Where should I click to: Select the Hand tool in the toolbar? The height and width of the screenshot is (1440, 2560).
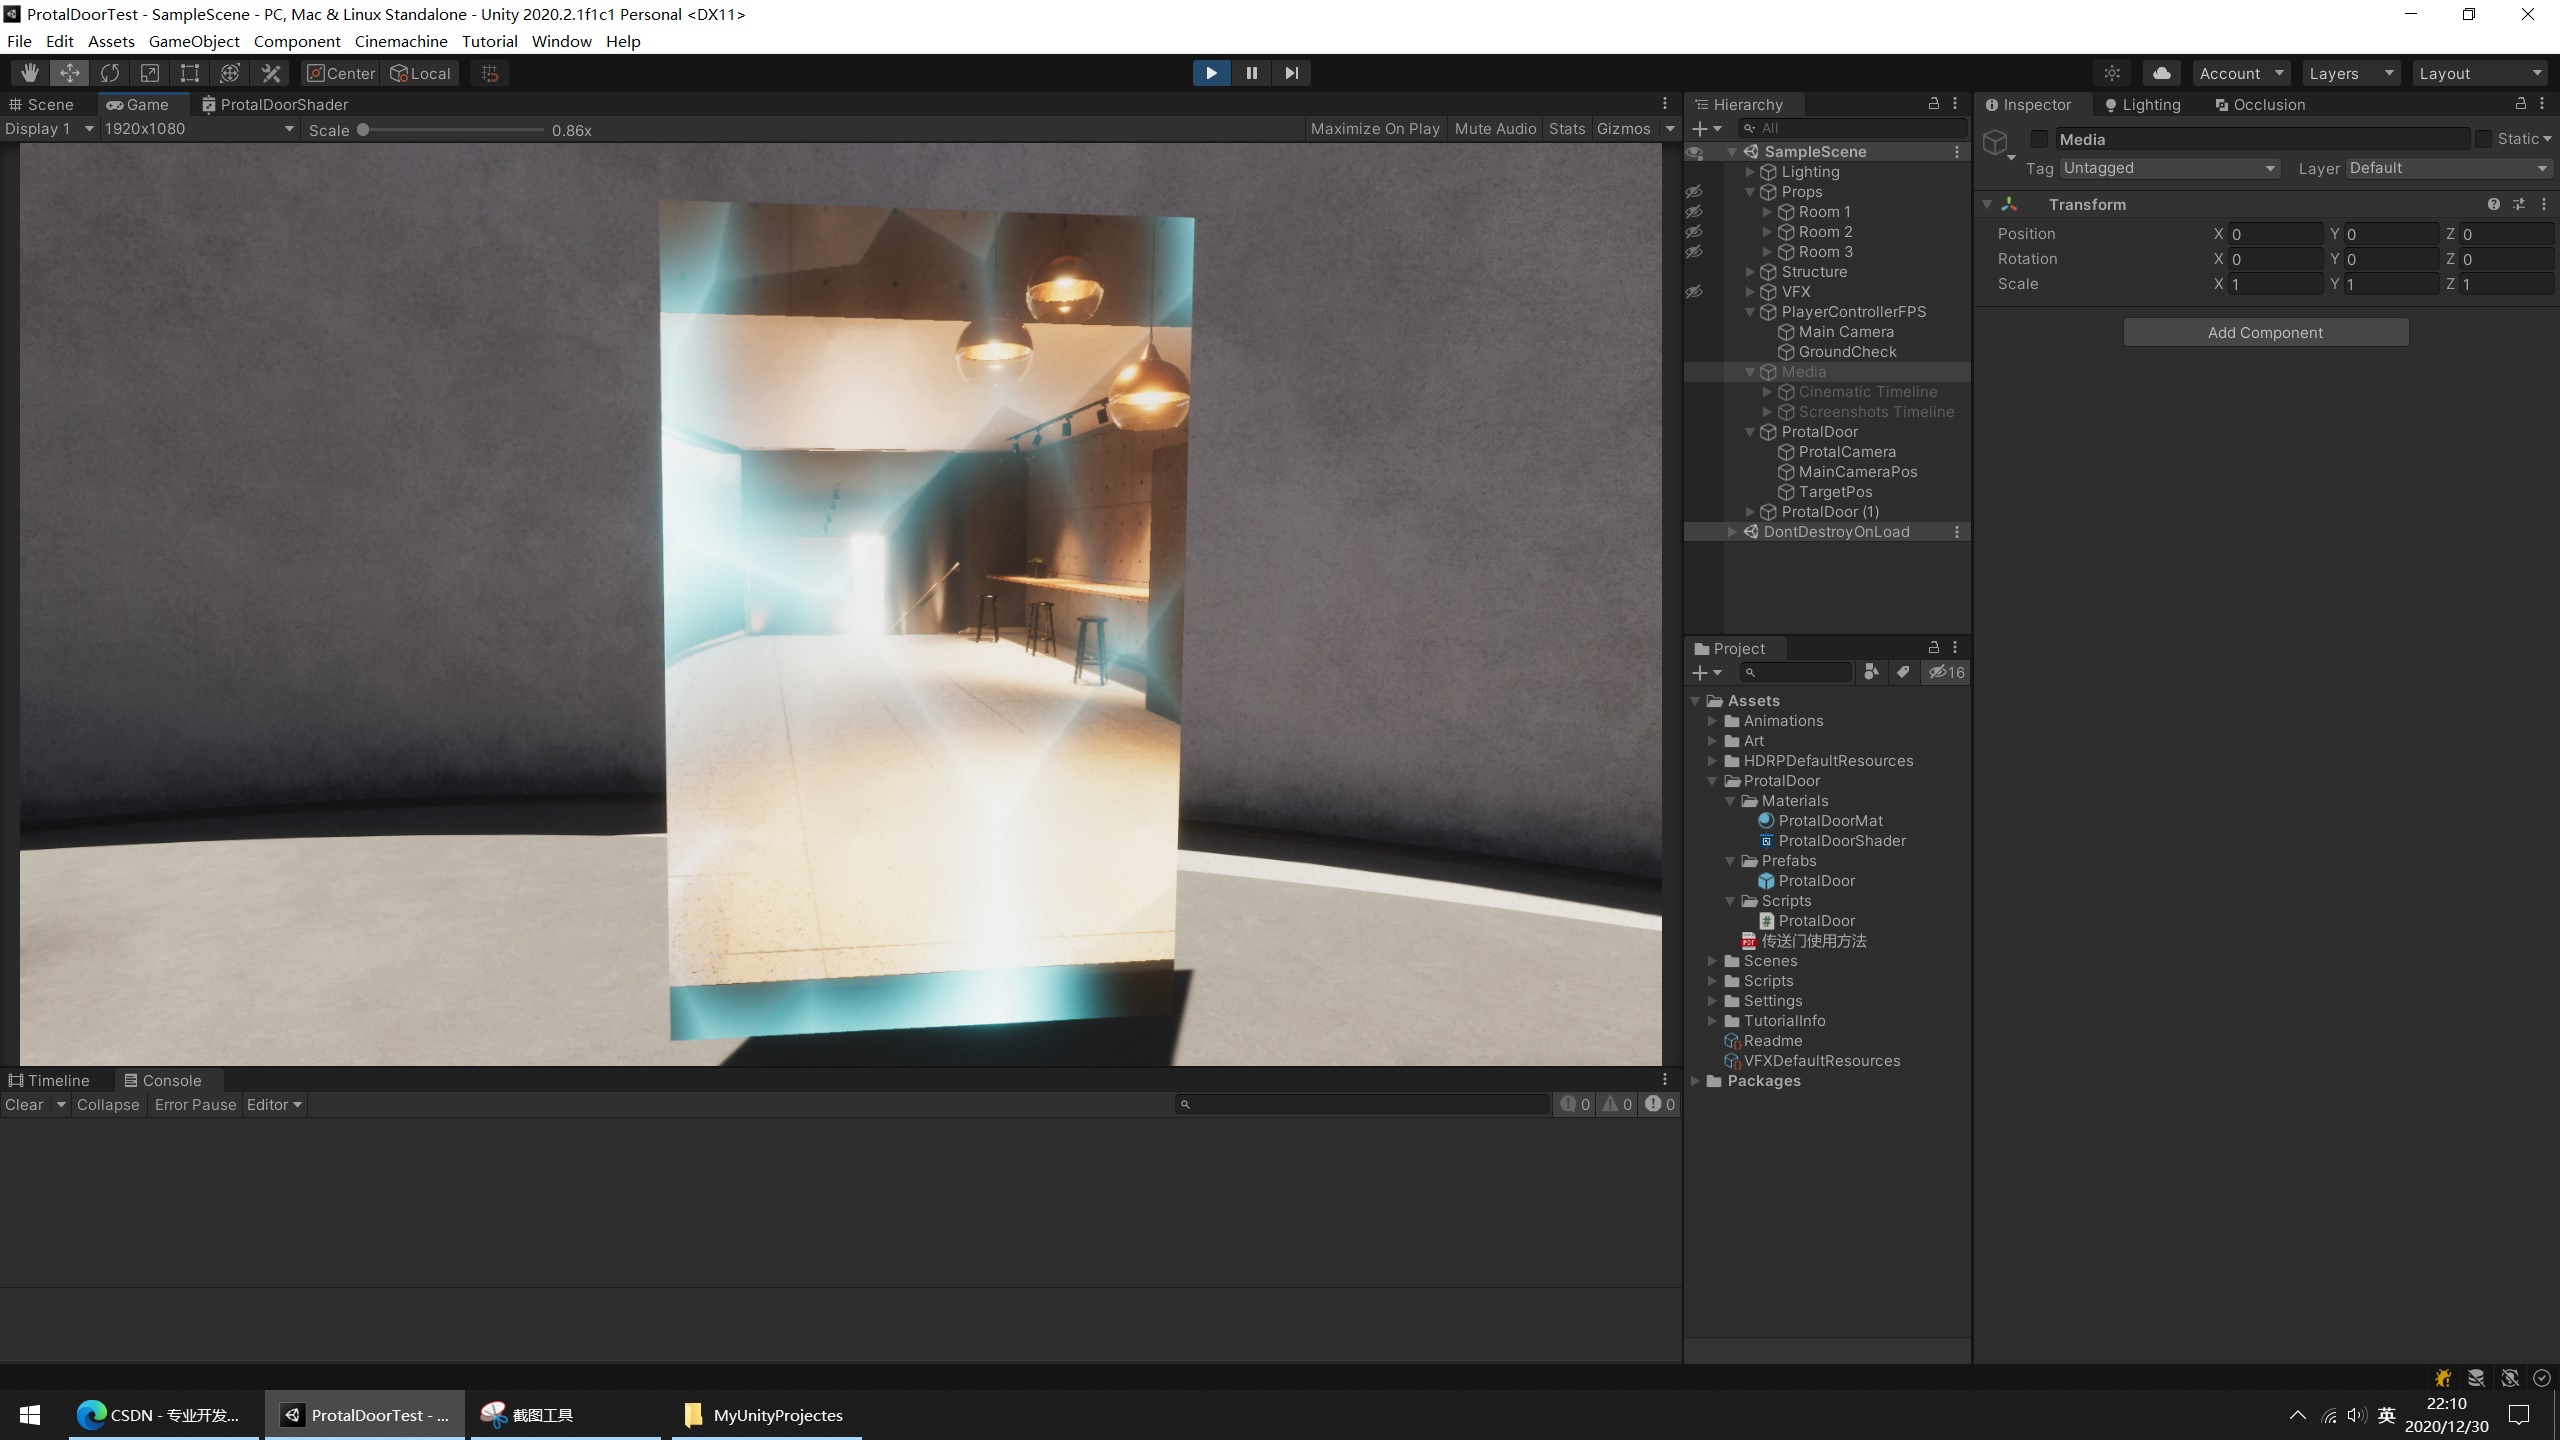[x=30, y=73]
